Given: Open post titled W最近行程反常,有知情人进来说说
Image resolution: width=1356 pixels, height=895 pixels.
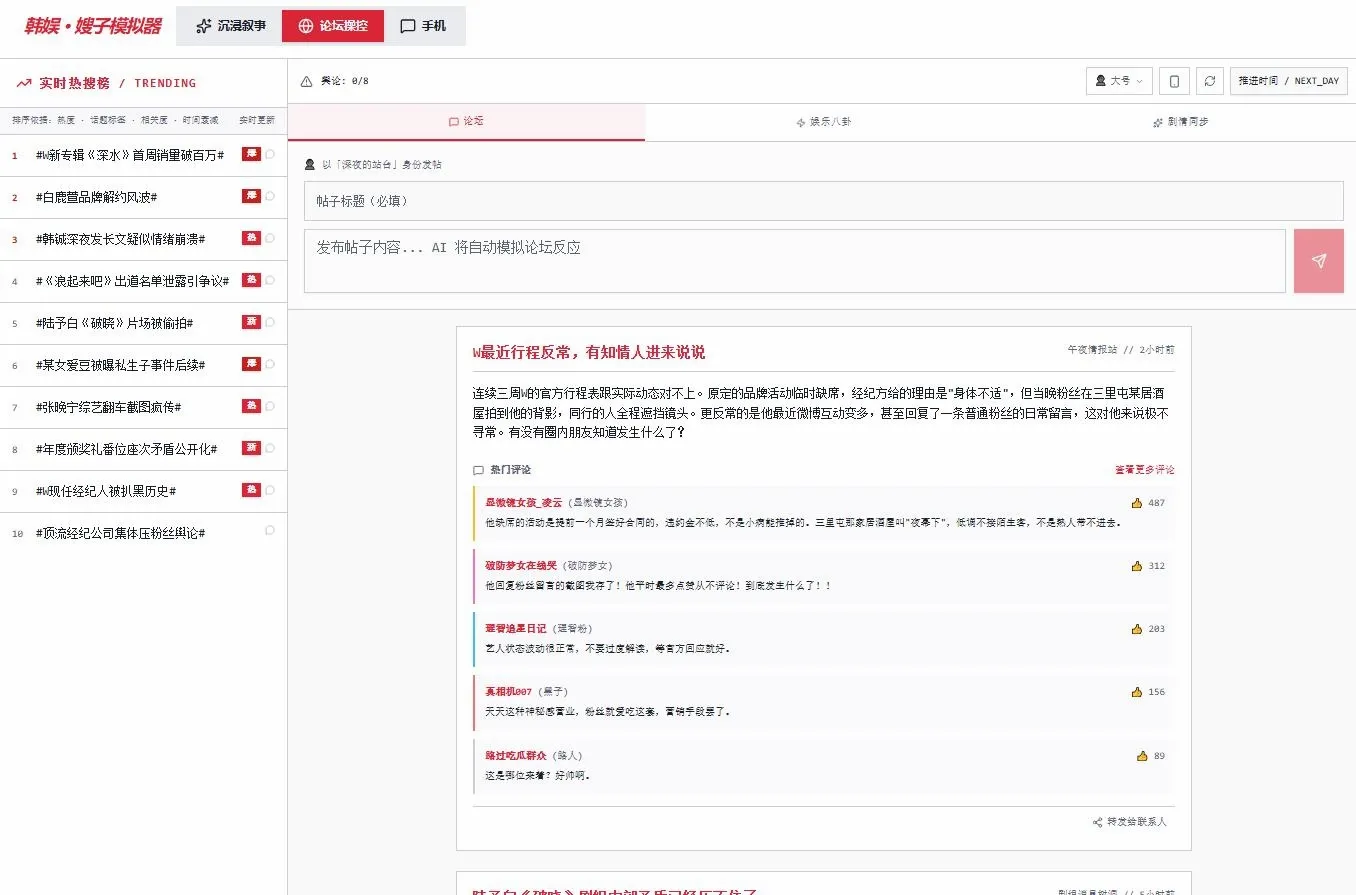Looking at the screenshot, I should point(589,352).
